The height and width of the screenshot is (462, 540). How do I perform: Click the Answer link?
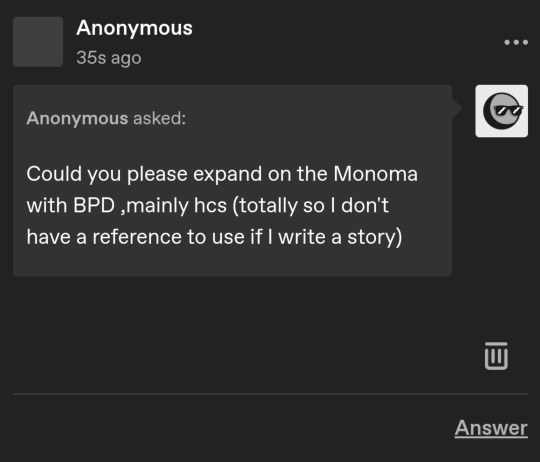pyautogui.click(x=491, y=428)
